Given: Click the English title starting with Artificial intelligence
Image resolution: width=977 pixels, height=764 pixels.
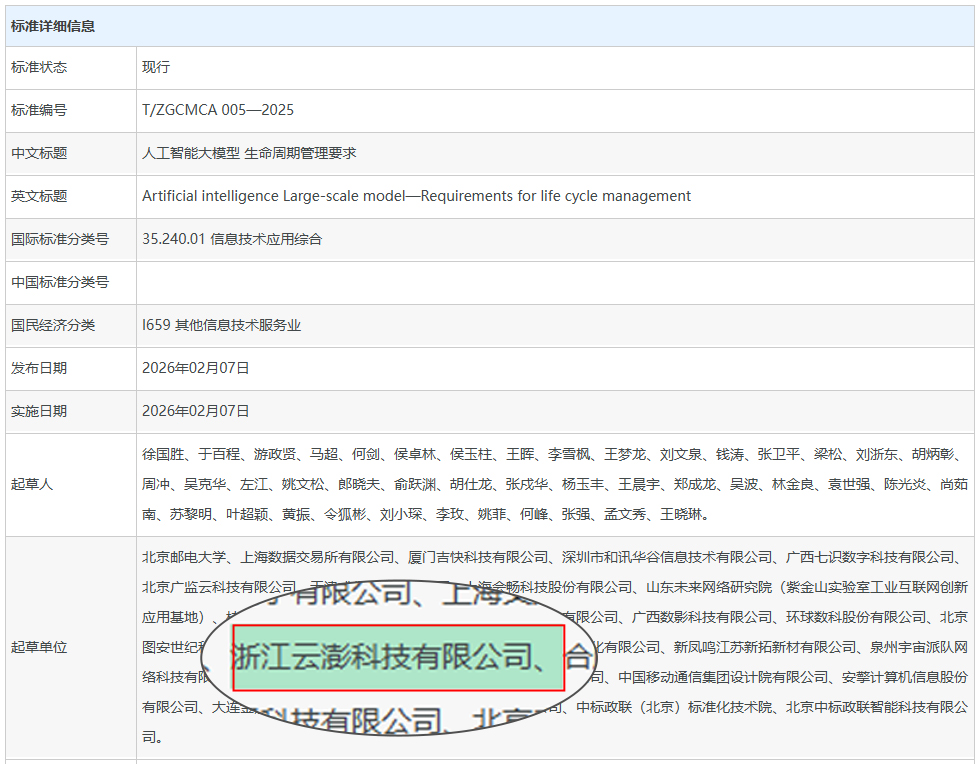Looking at the screenshot, I should click(x=416, y=196).
